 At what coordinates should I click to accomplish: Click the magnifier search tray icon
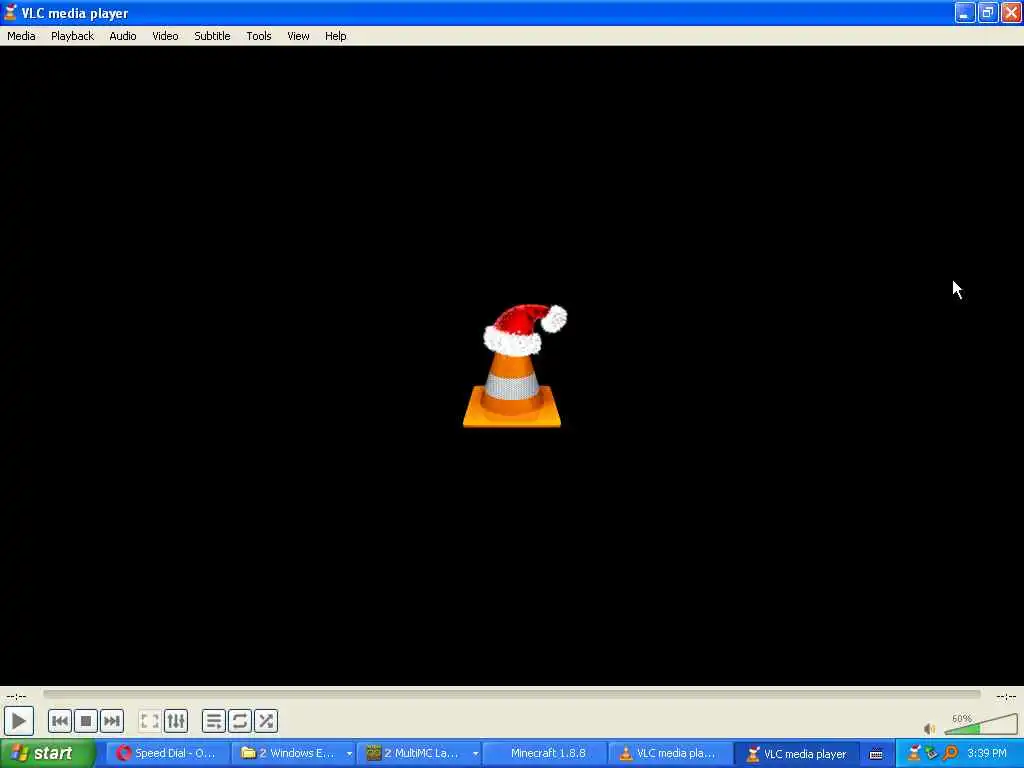coord(950,753)
